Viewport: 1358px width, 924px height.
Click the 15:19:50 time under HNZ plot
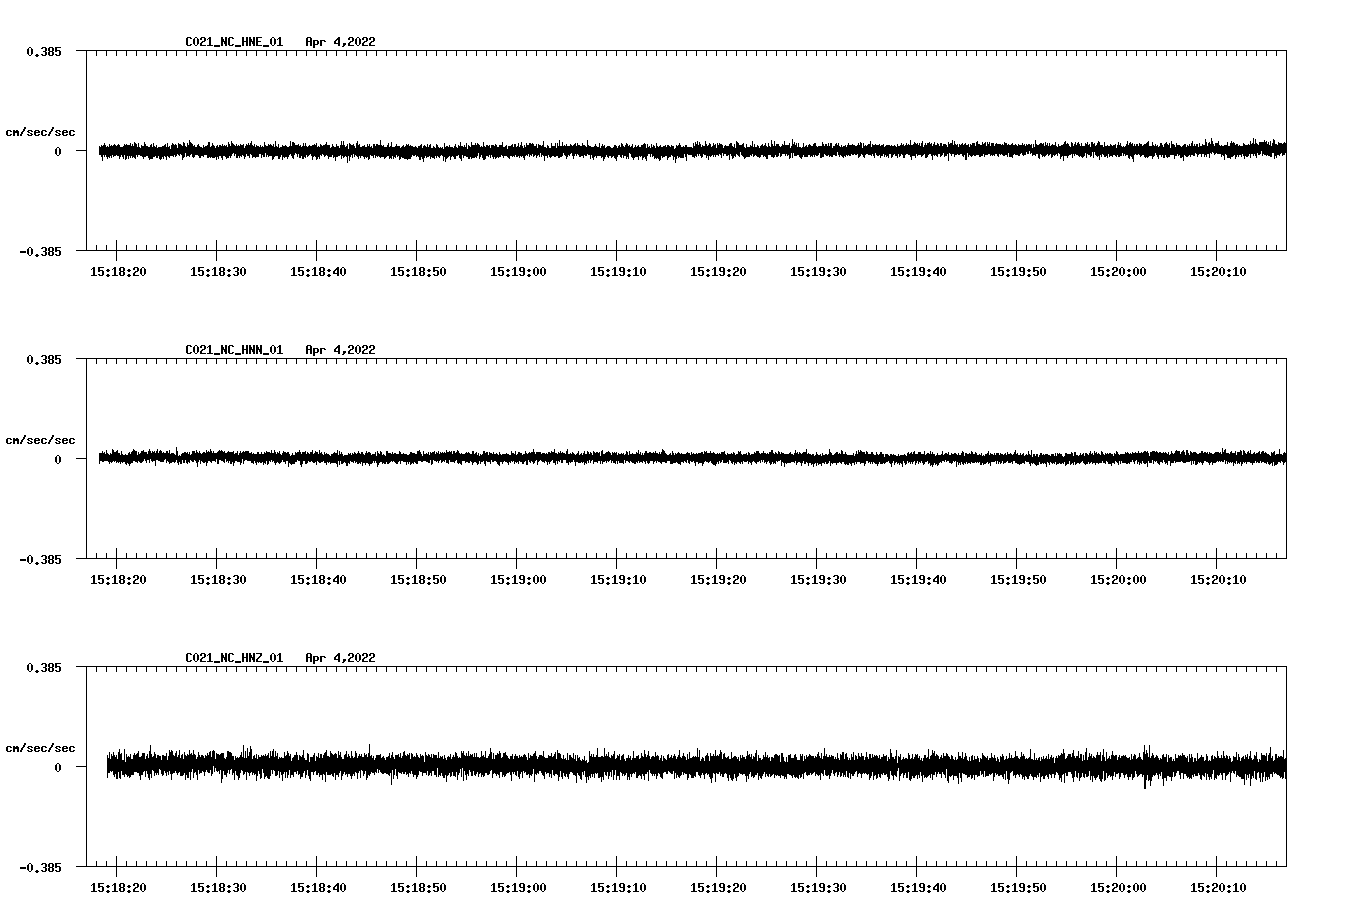(1018, 888)
